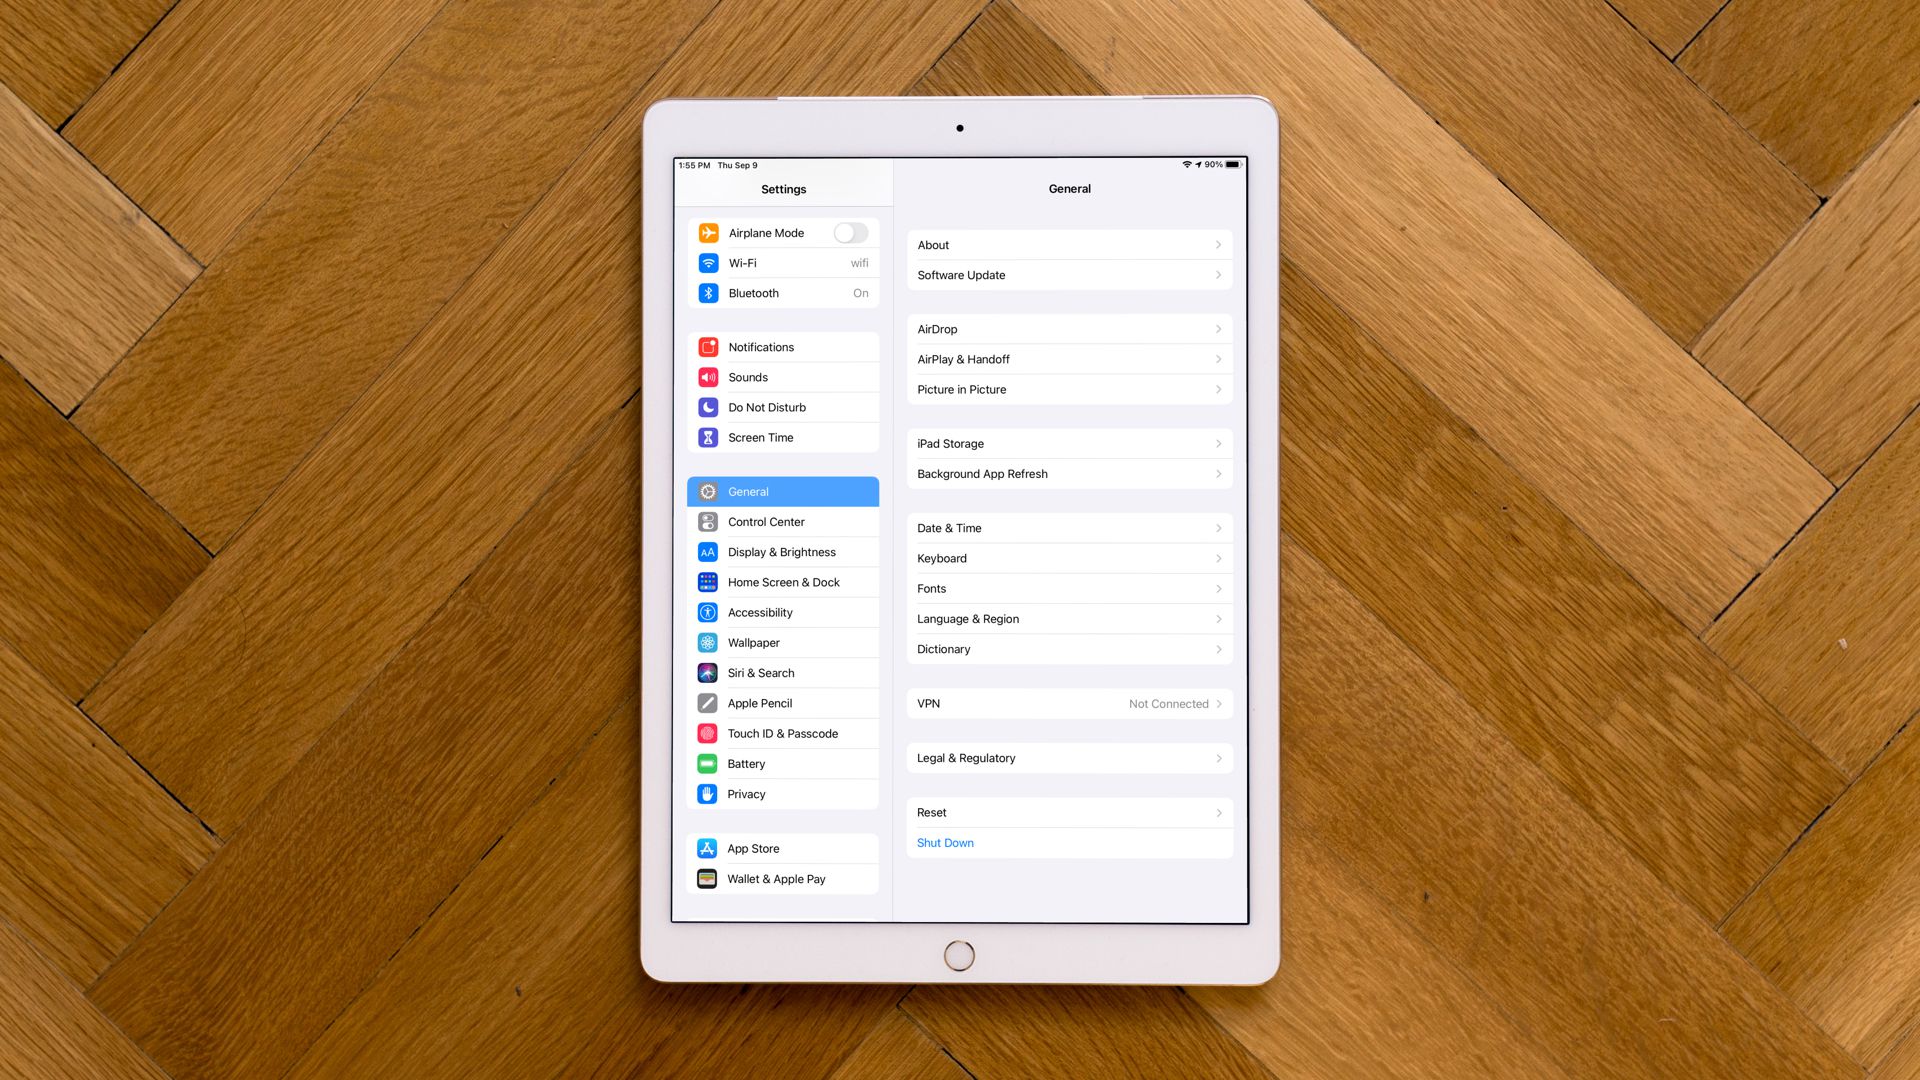Expand Software Update details
The height and width of the screenshot is (1080, 1920).
pyautogui.click(x=1069, y=274)
